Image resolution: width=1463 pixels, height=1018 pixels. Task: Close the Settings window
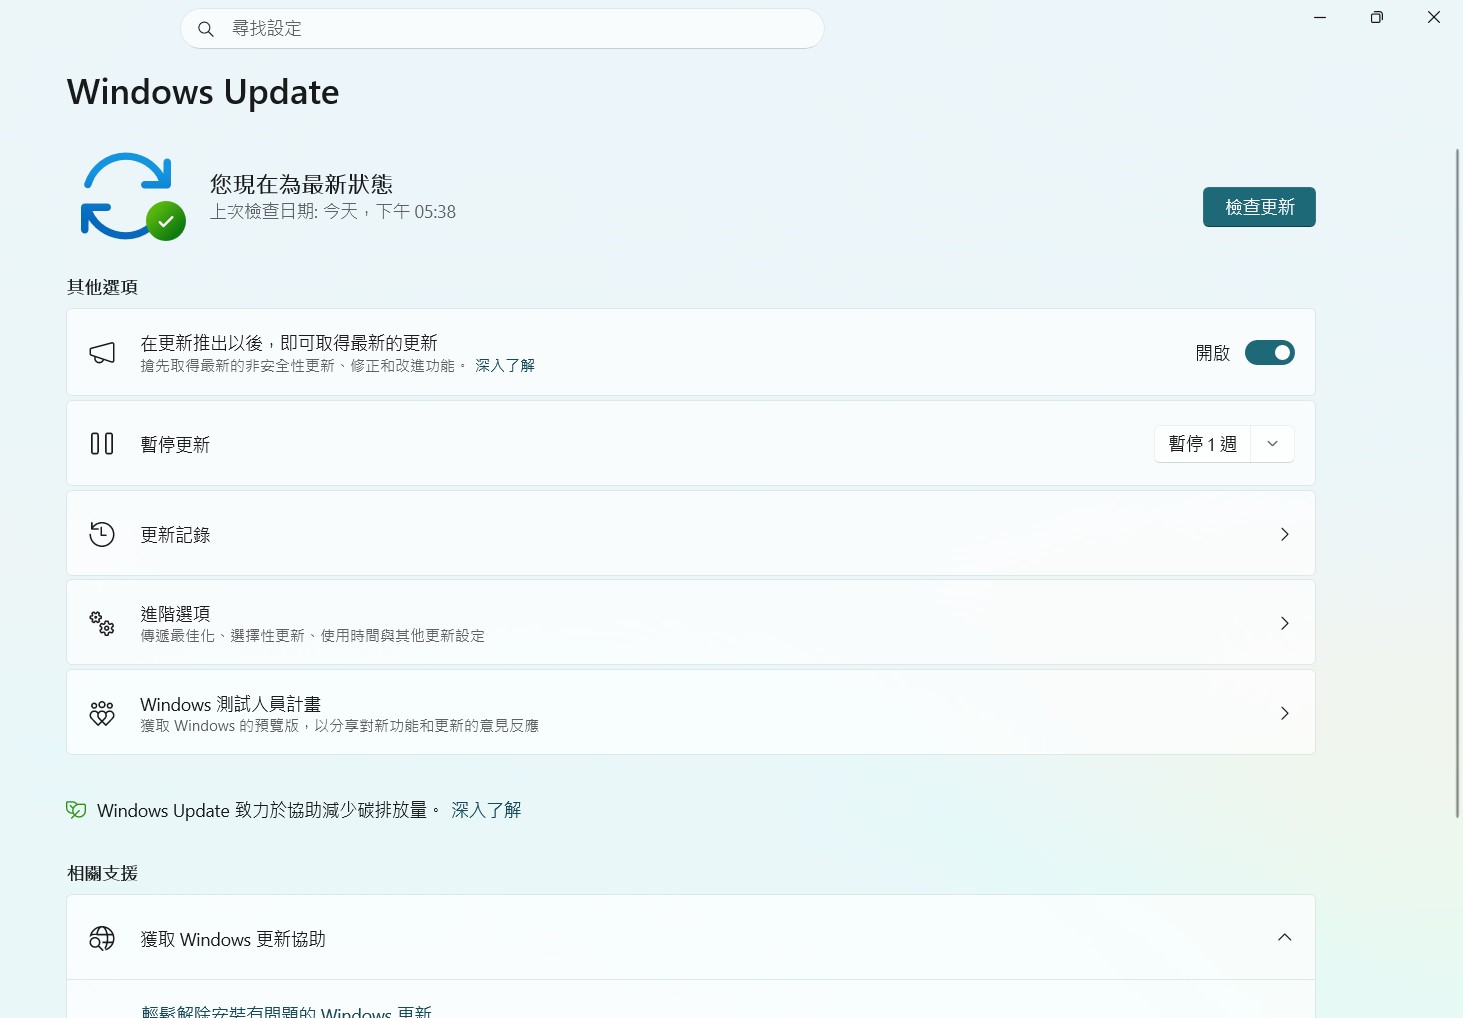(1434, 17)
